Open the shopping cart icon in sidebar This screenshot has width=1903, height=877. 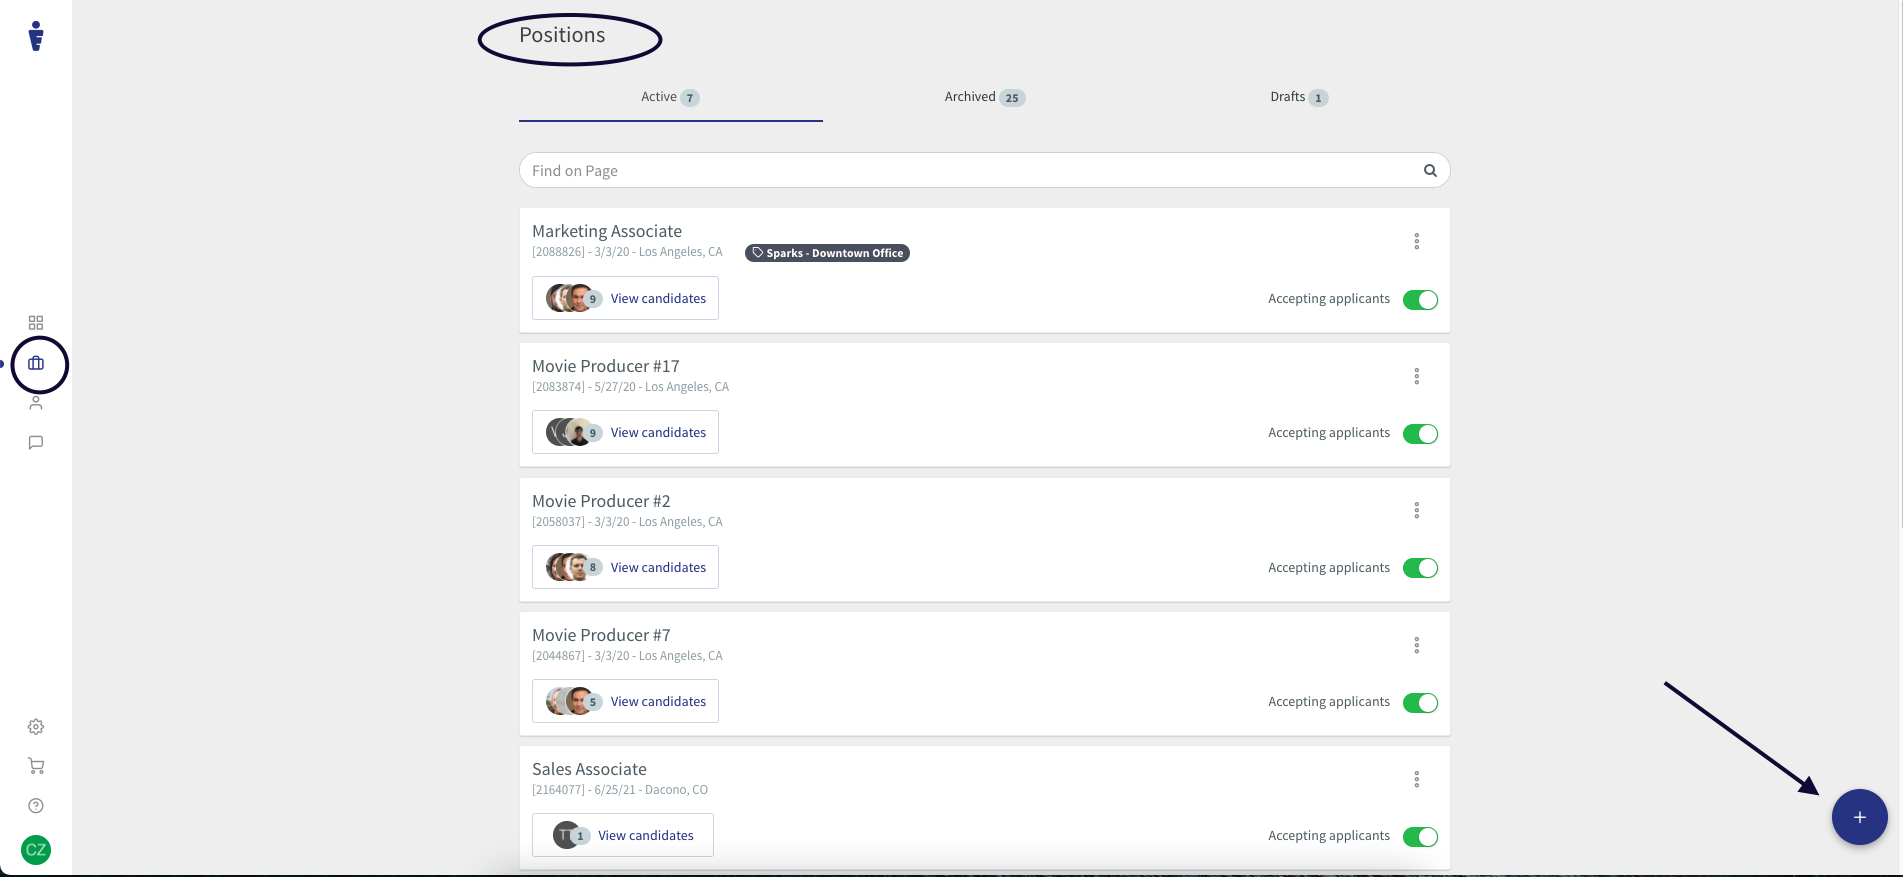click(x=36, y=766)
